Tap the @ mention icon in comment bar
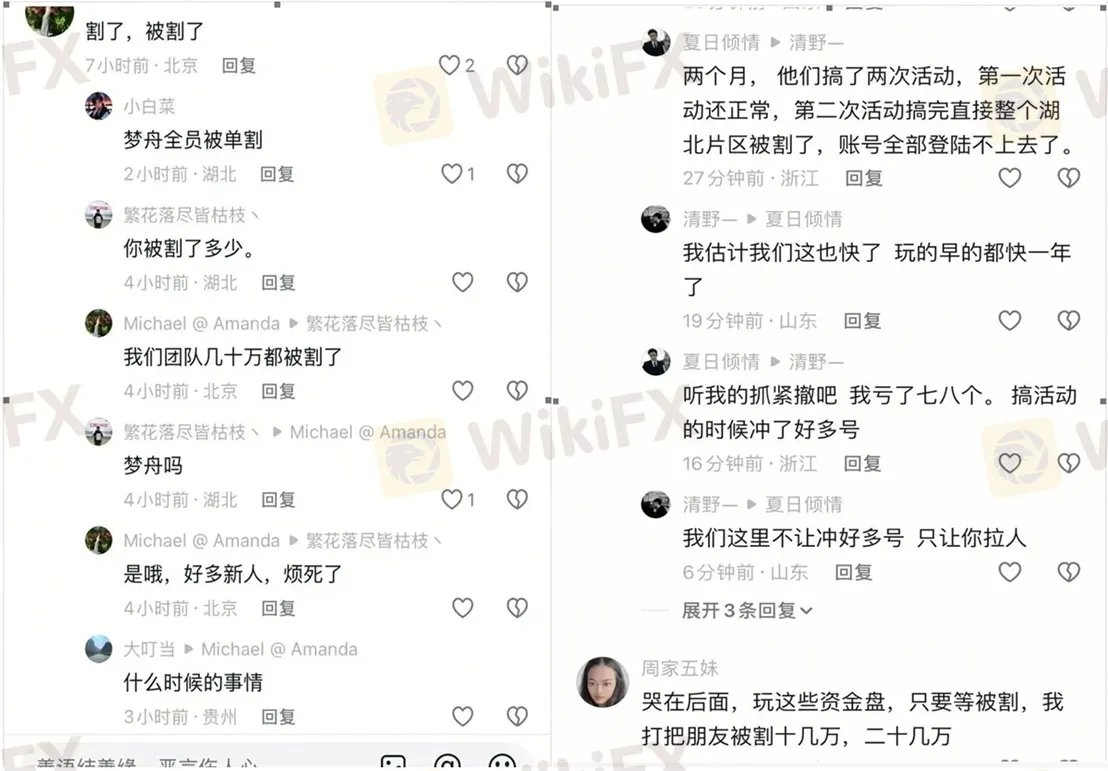The height and width of the screenshot is (771, 1108). tap(448, 763)
